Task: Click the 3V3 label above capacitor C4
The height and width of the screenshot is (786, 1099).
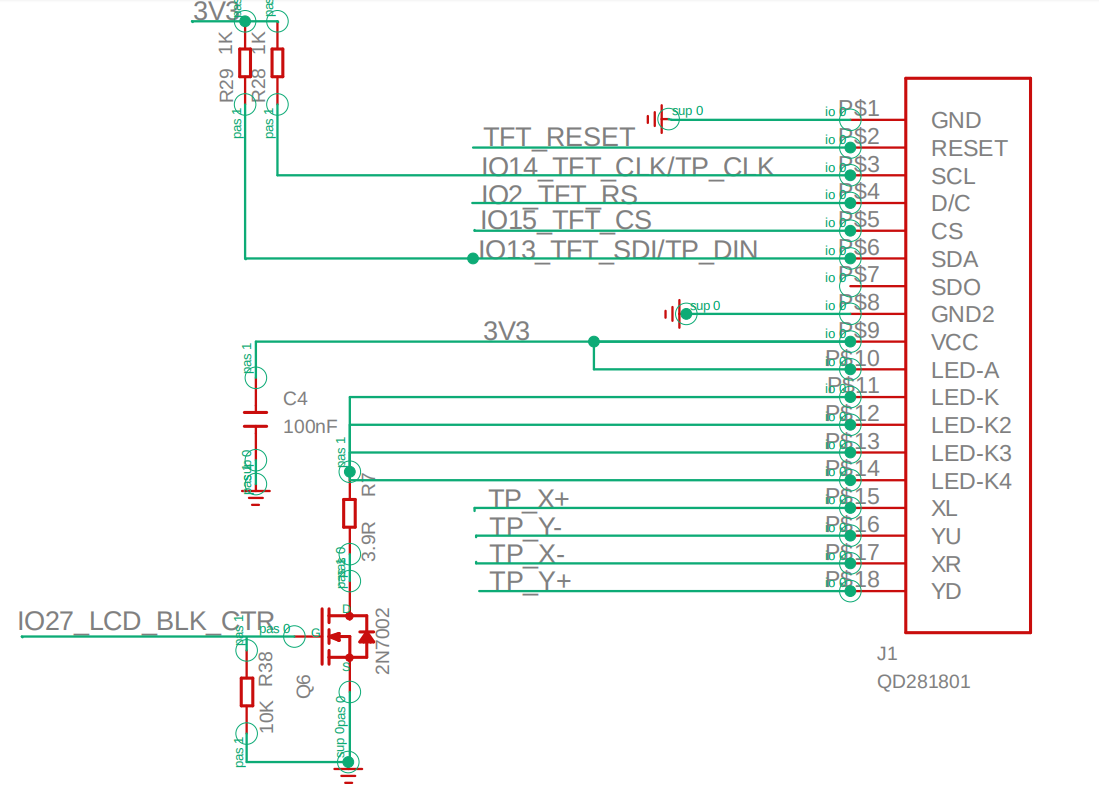Action: click(x=506, y=331)
